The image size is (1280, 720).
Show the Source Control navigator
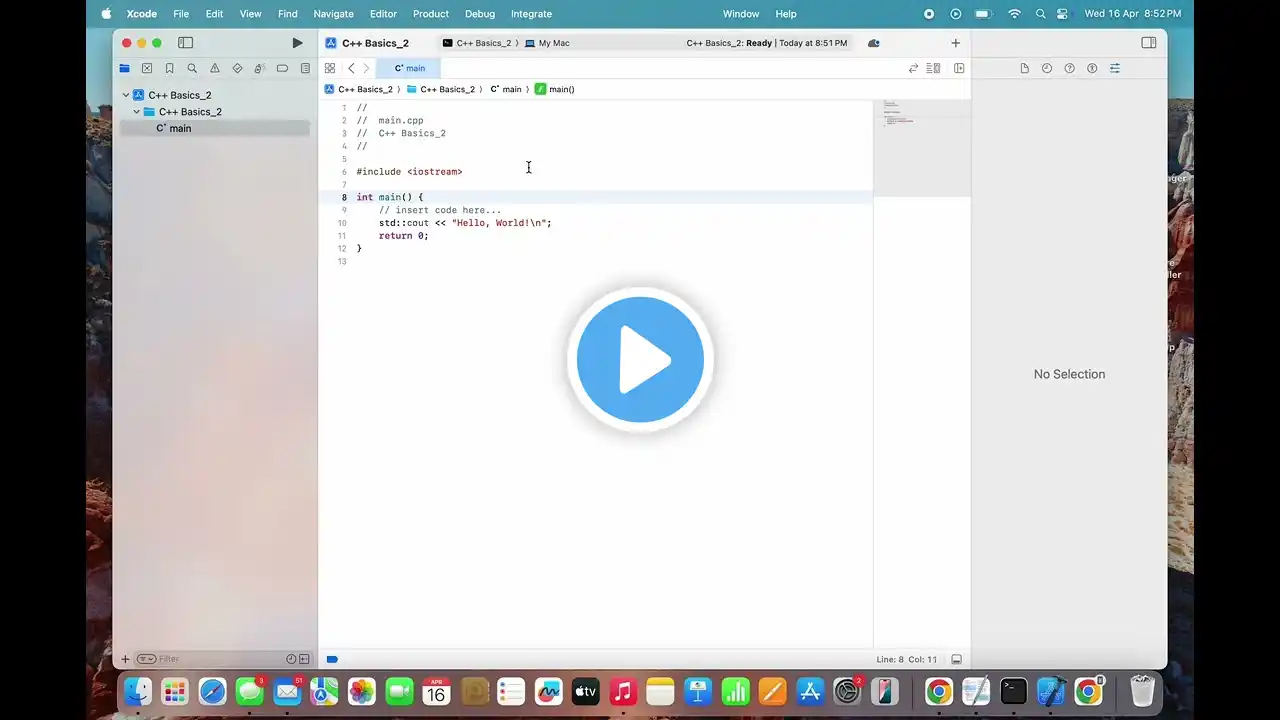147,69
